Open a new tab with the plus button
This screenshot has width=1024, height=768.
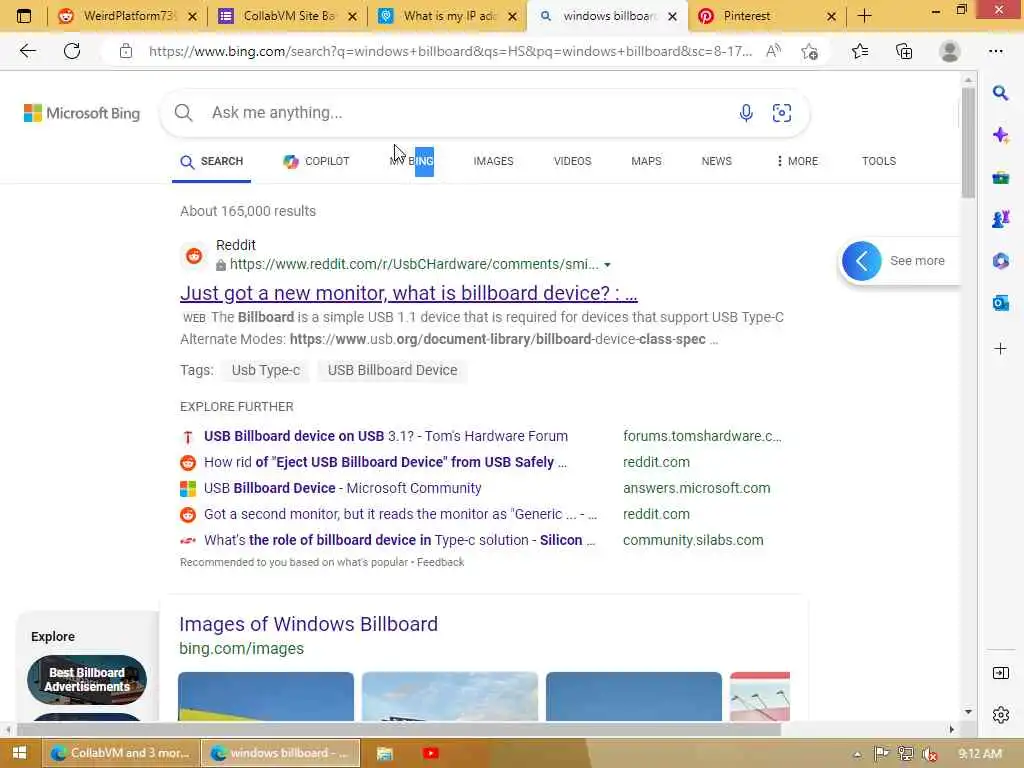point(865,16)
